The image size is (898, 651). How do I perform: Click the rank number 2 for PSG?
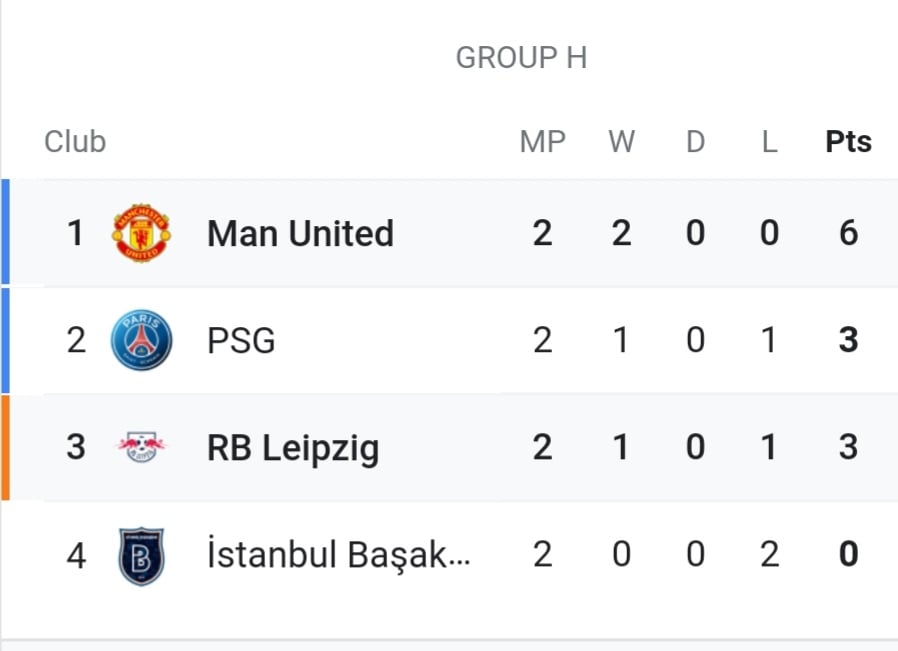[76, 340]
